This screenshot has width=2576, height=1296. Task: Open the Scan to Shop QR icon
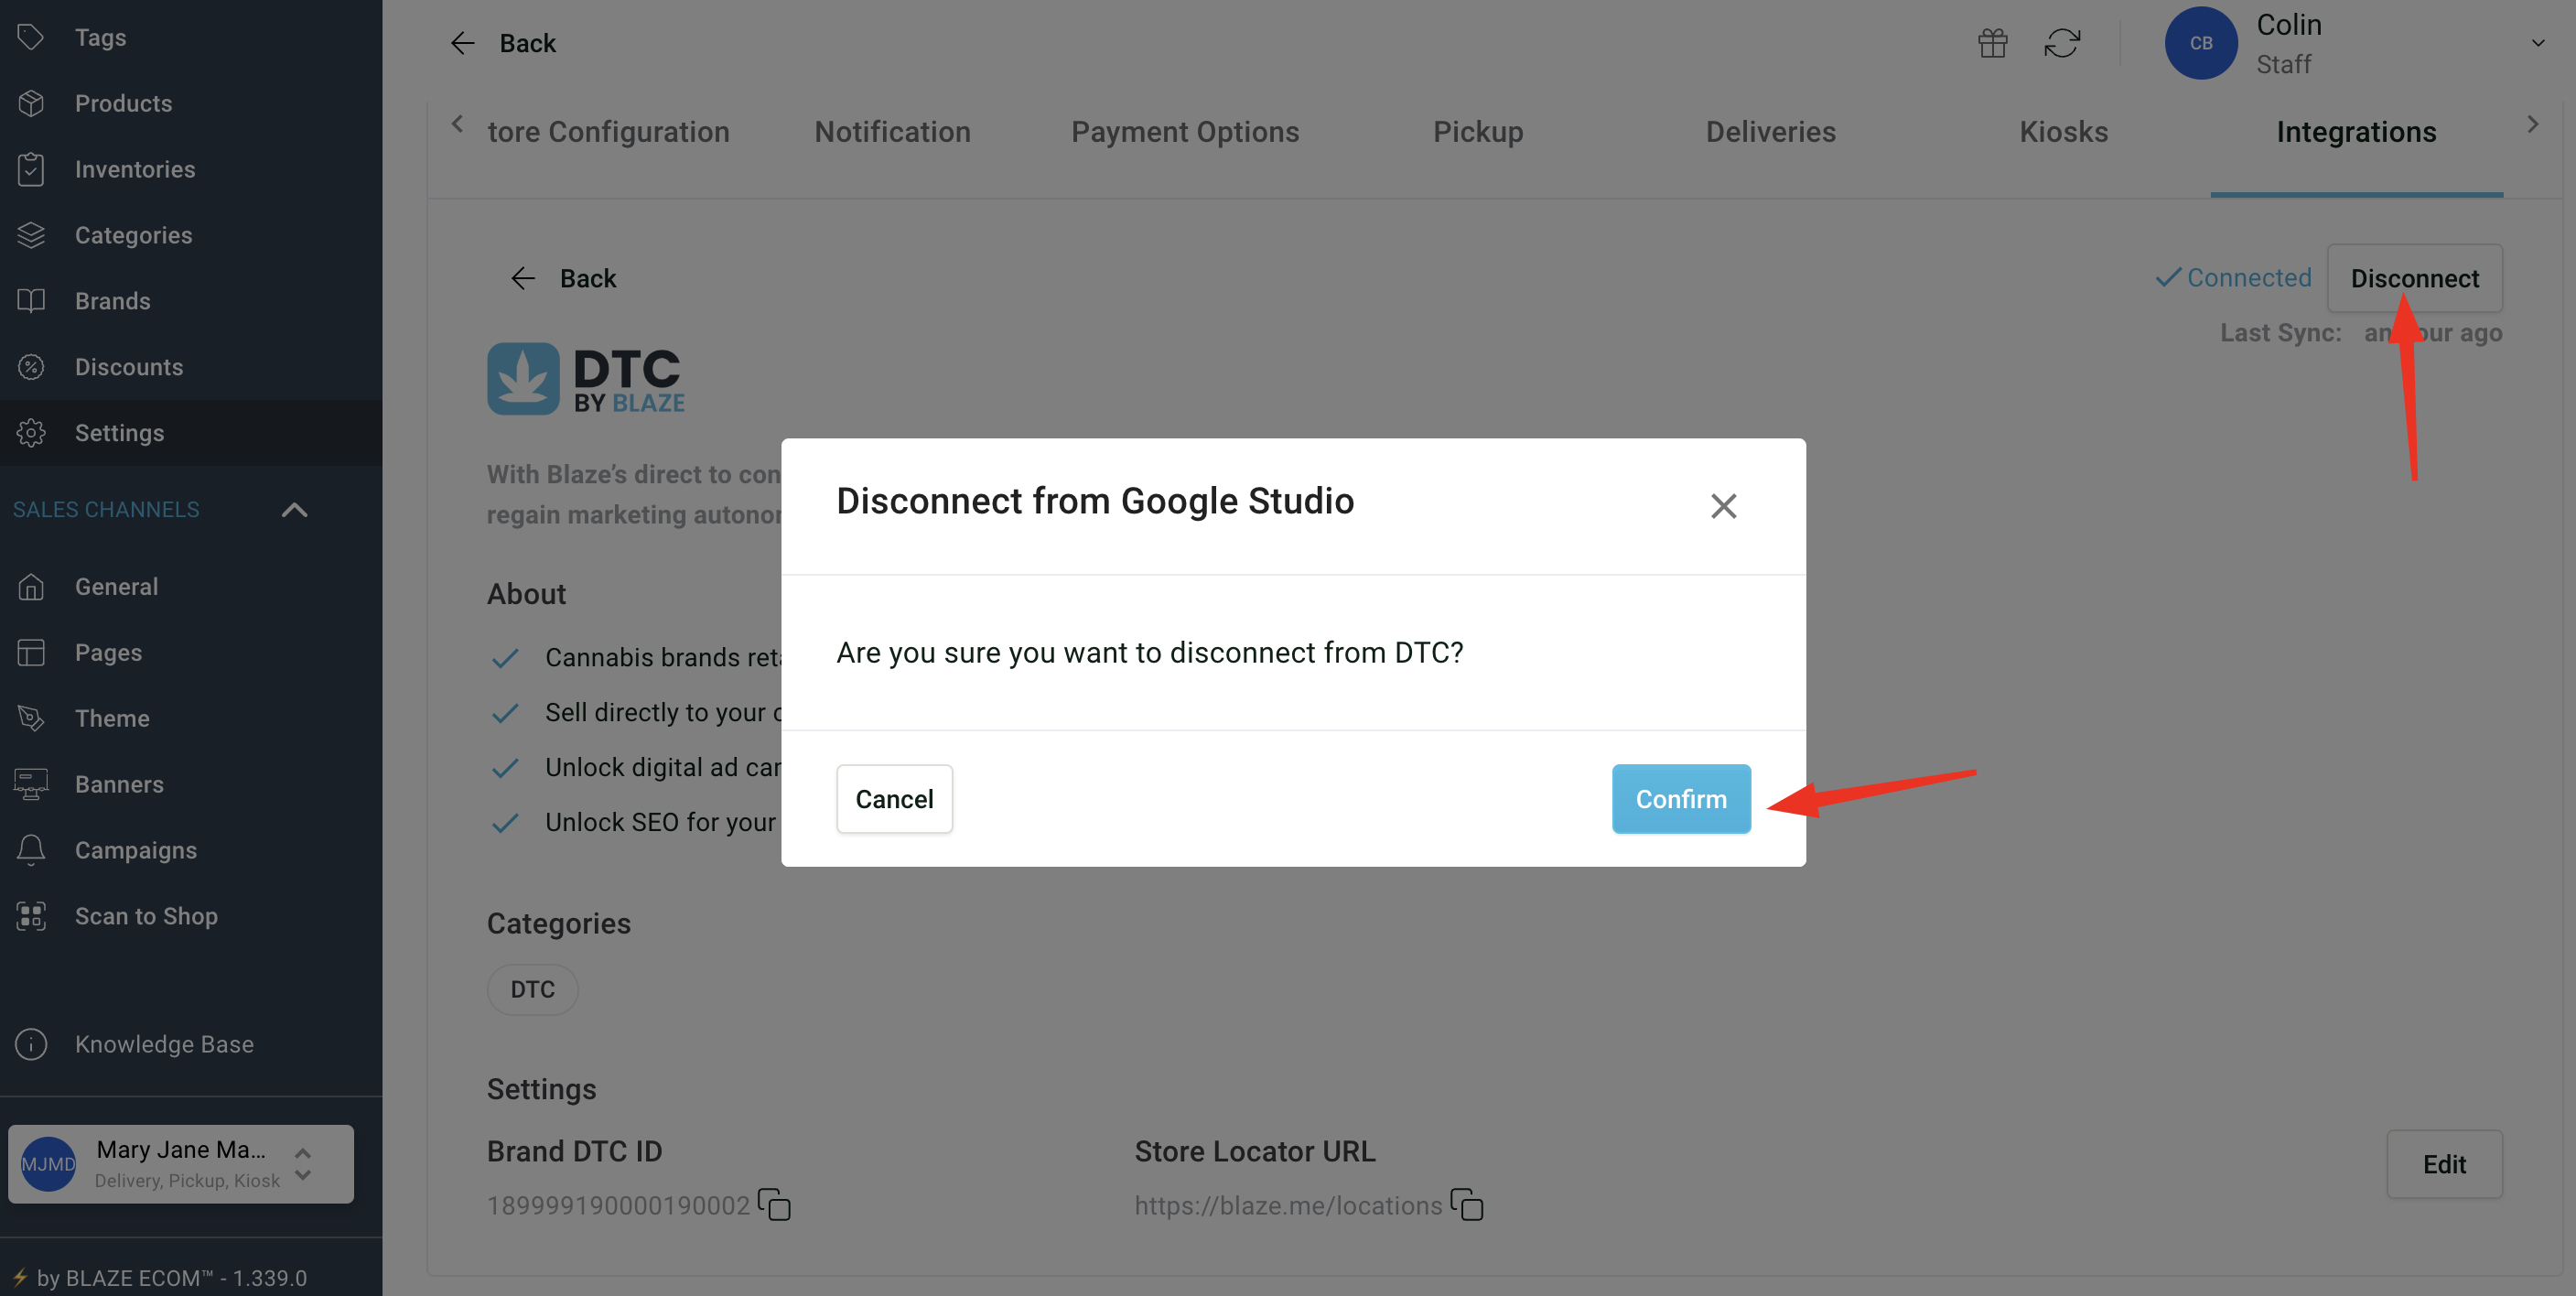tap(31, 916)
